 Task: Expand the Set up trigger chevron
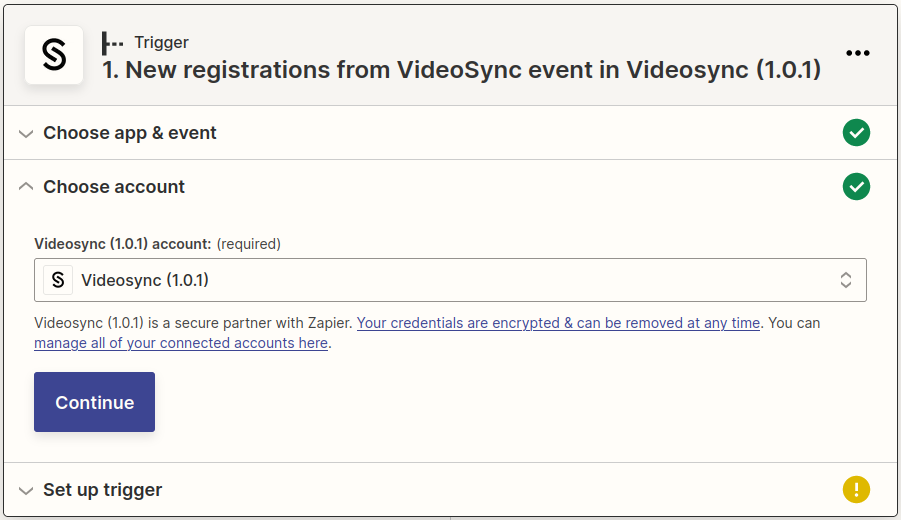(x=26, y=491)
